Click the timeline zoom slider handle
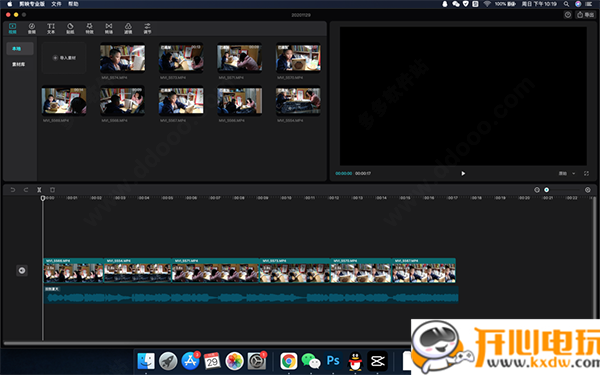 click(x=546, y=190)
